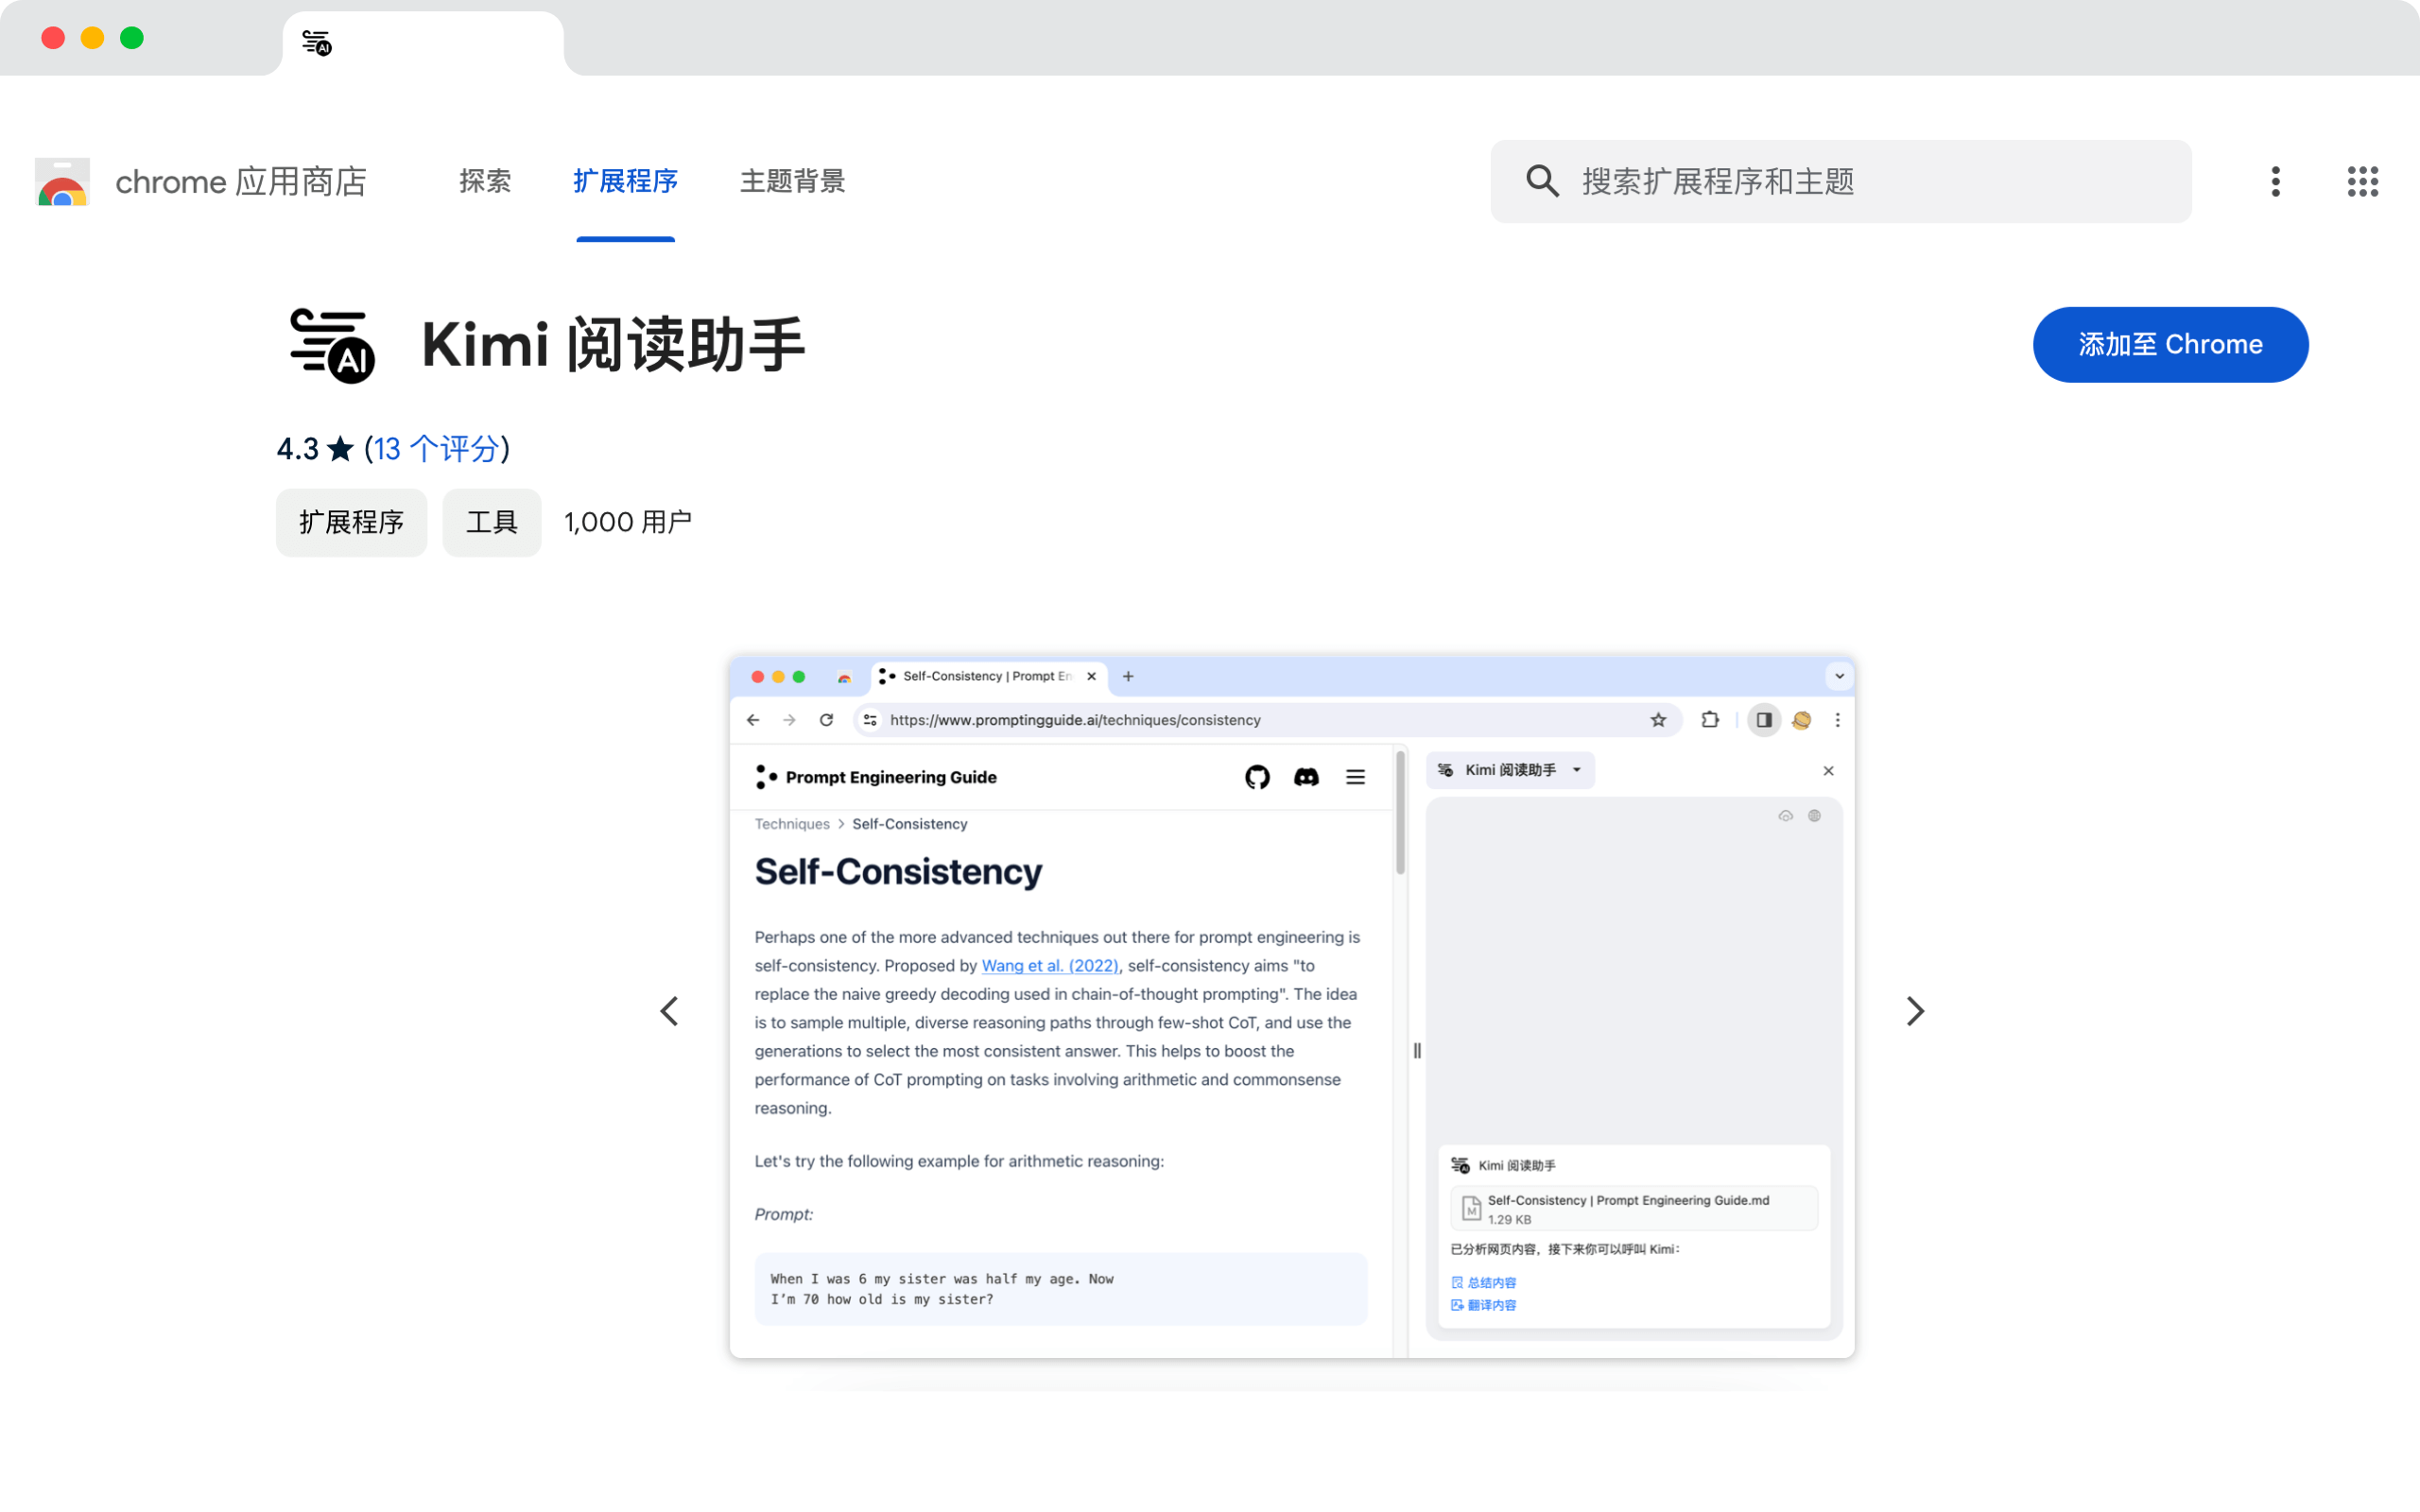Click the cloud icon in the Kimi panel
Viewport: 2420px width, 1512px height.
coord(1788,815)
